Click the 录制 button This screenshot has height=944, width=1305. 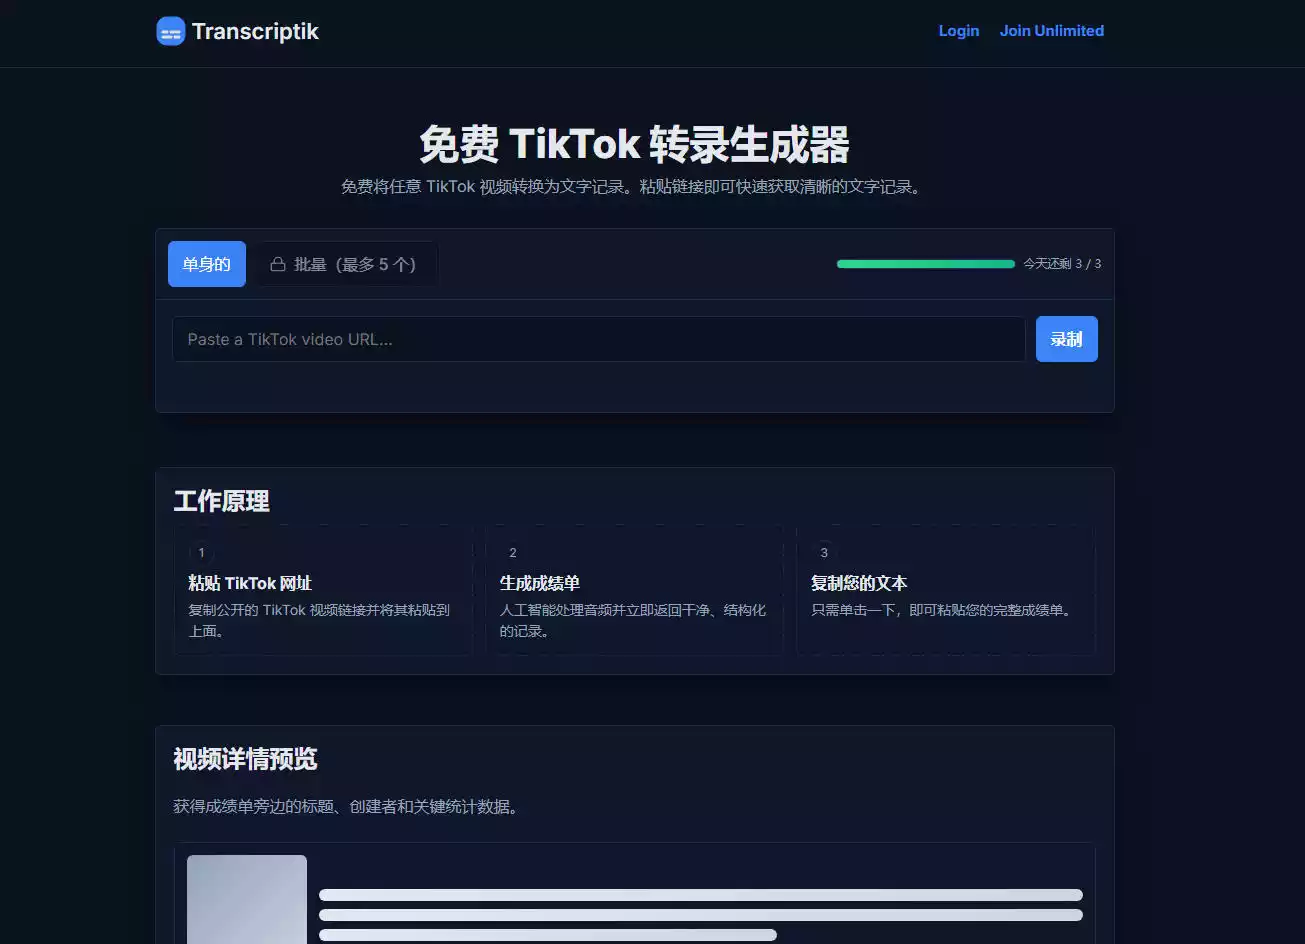tap(1067, 339)
